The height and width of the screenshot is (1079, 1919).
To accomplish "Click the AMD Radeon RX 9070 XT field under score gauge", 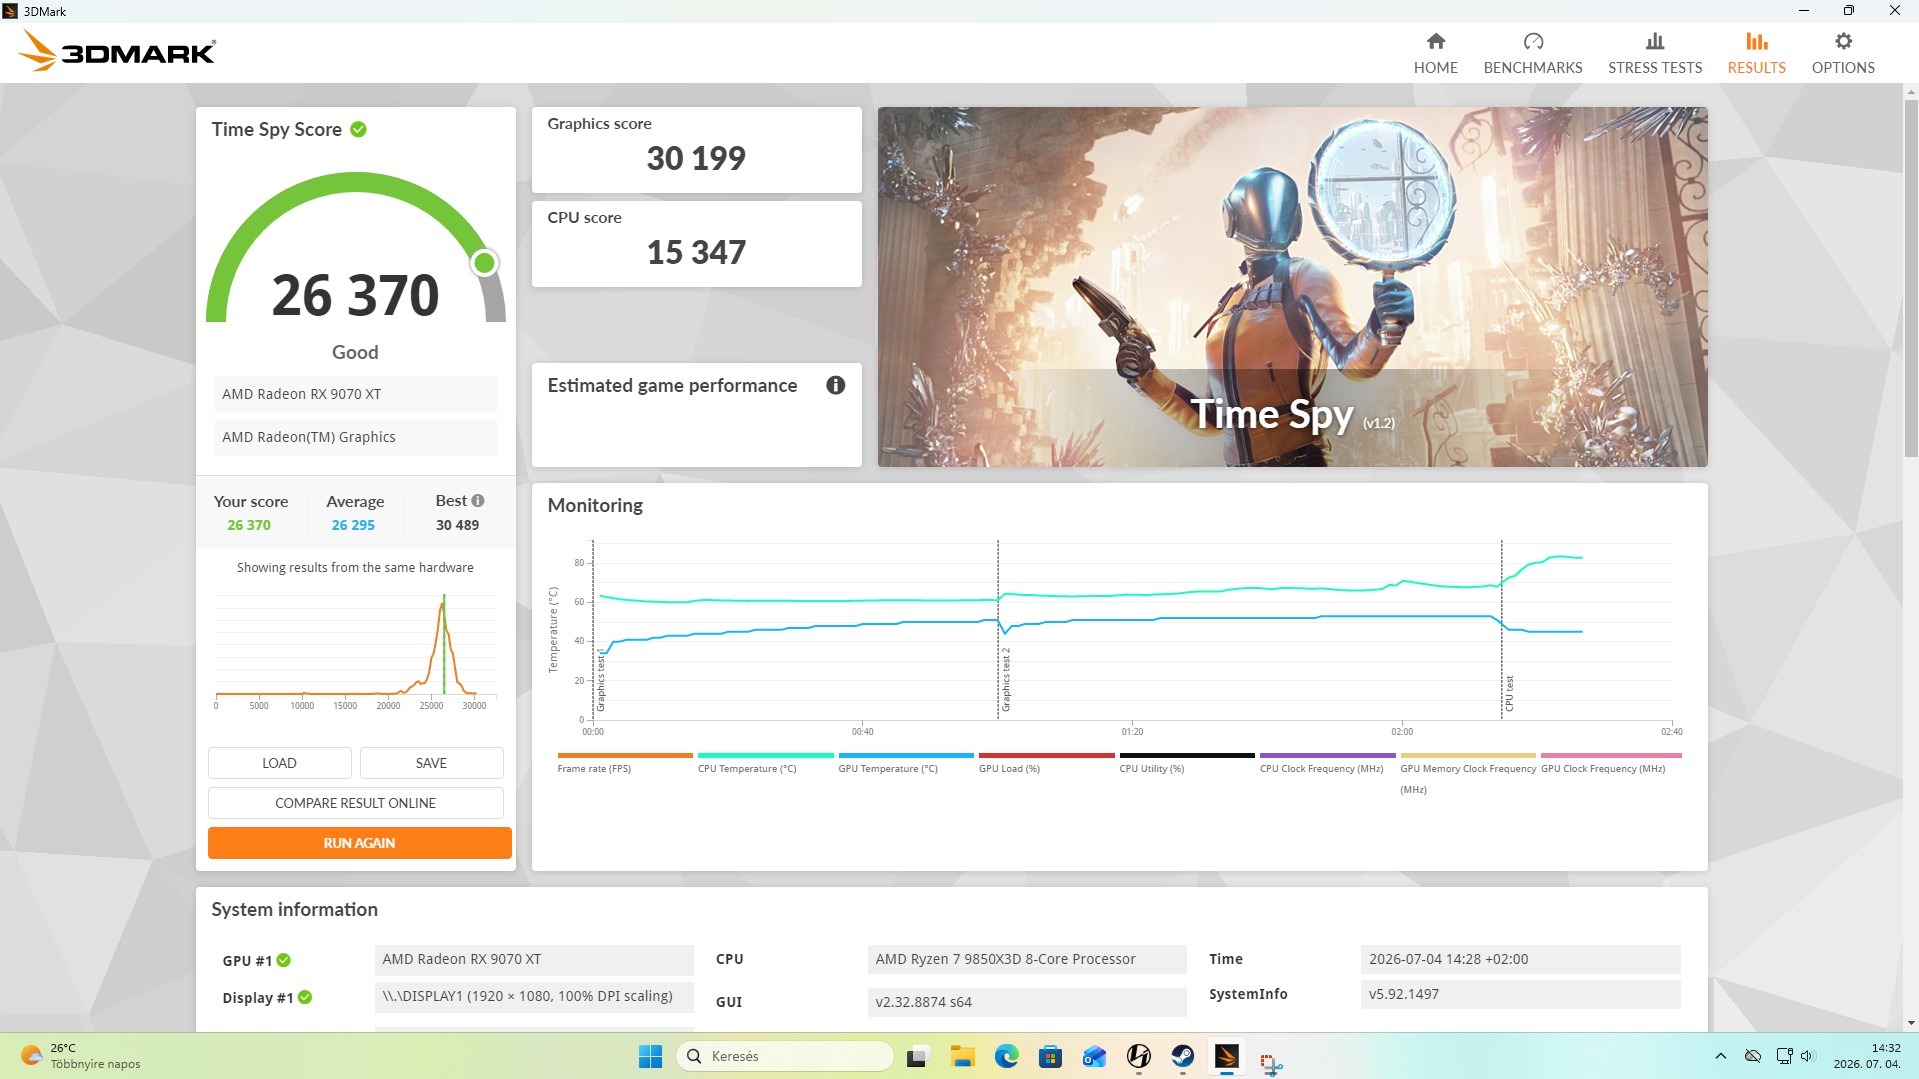I will 355,394.
